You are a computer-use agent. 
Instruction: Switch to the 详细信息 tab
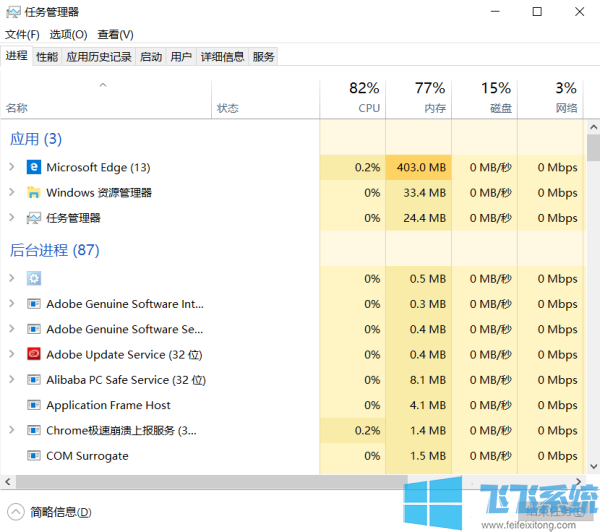point(222,57)
